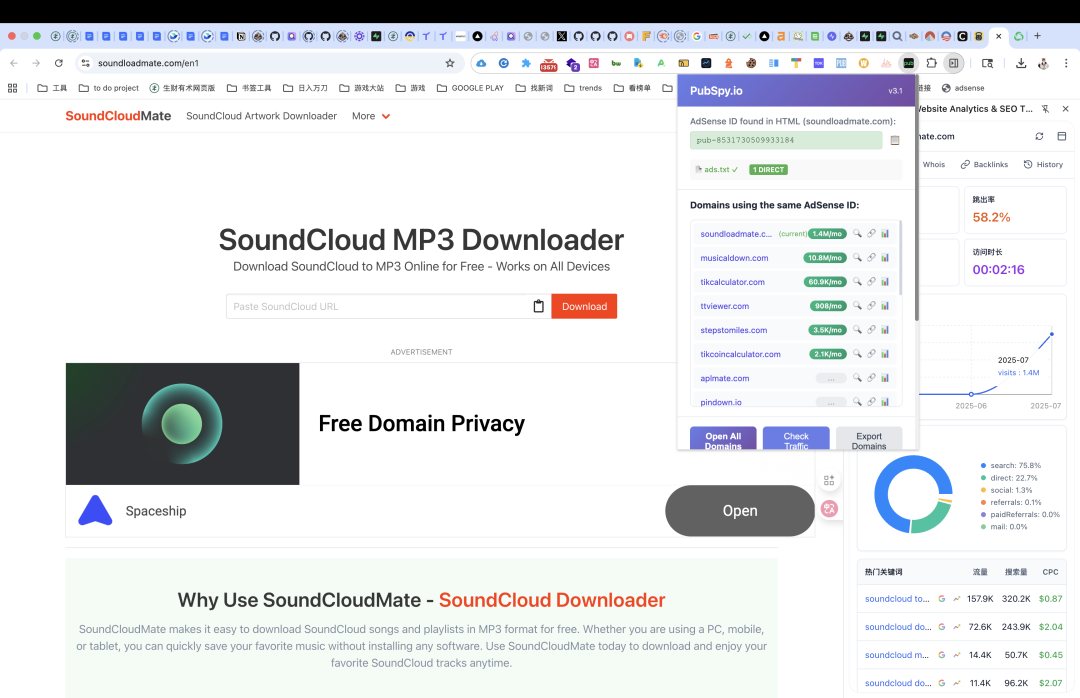Image resolution: width=1080 pixels, height=698 pixels.
Task: Reload the current page
Action: [59, 63]
